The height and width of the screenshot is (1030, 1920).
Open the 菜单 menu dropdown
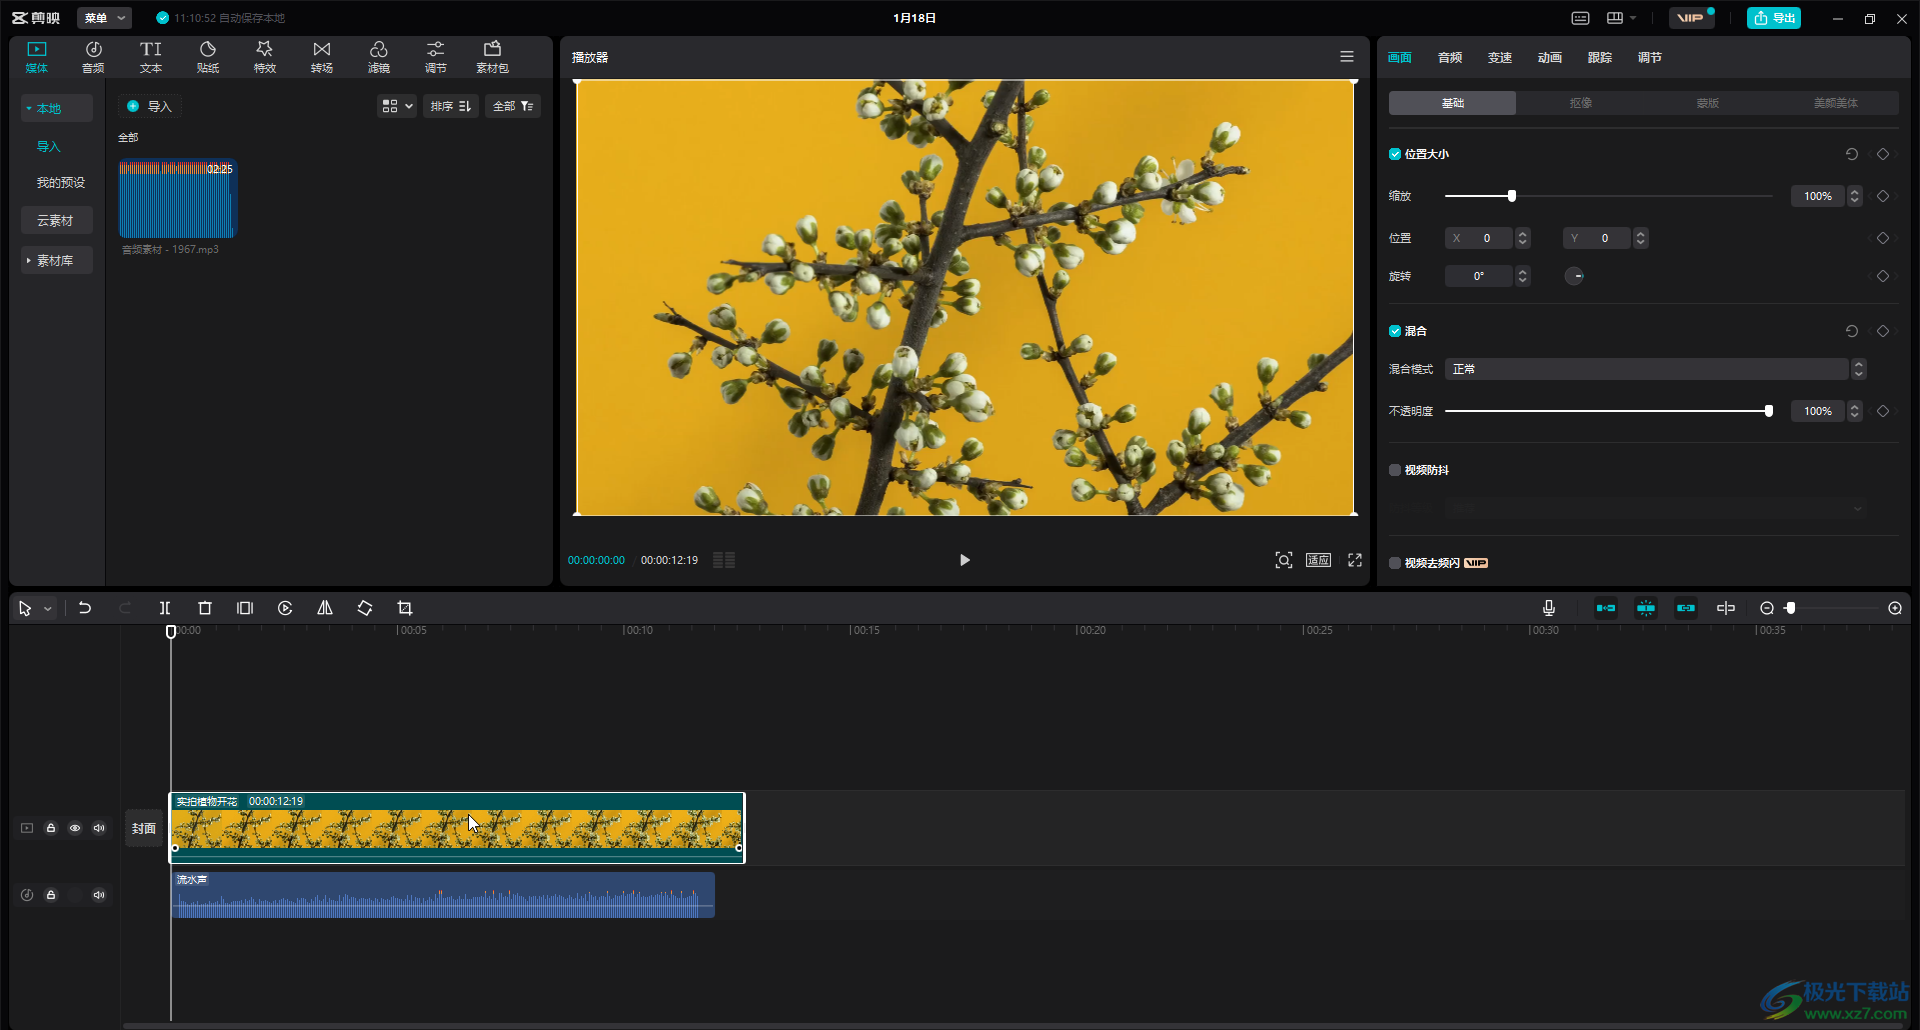tap(104, 18)
